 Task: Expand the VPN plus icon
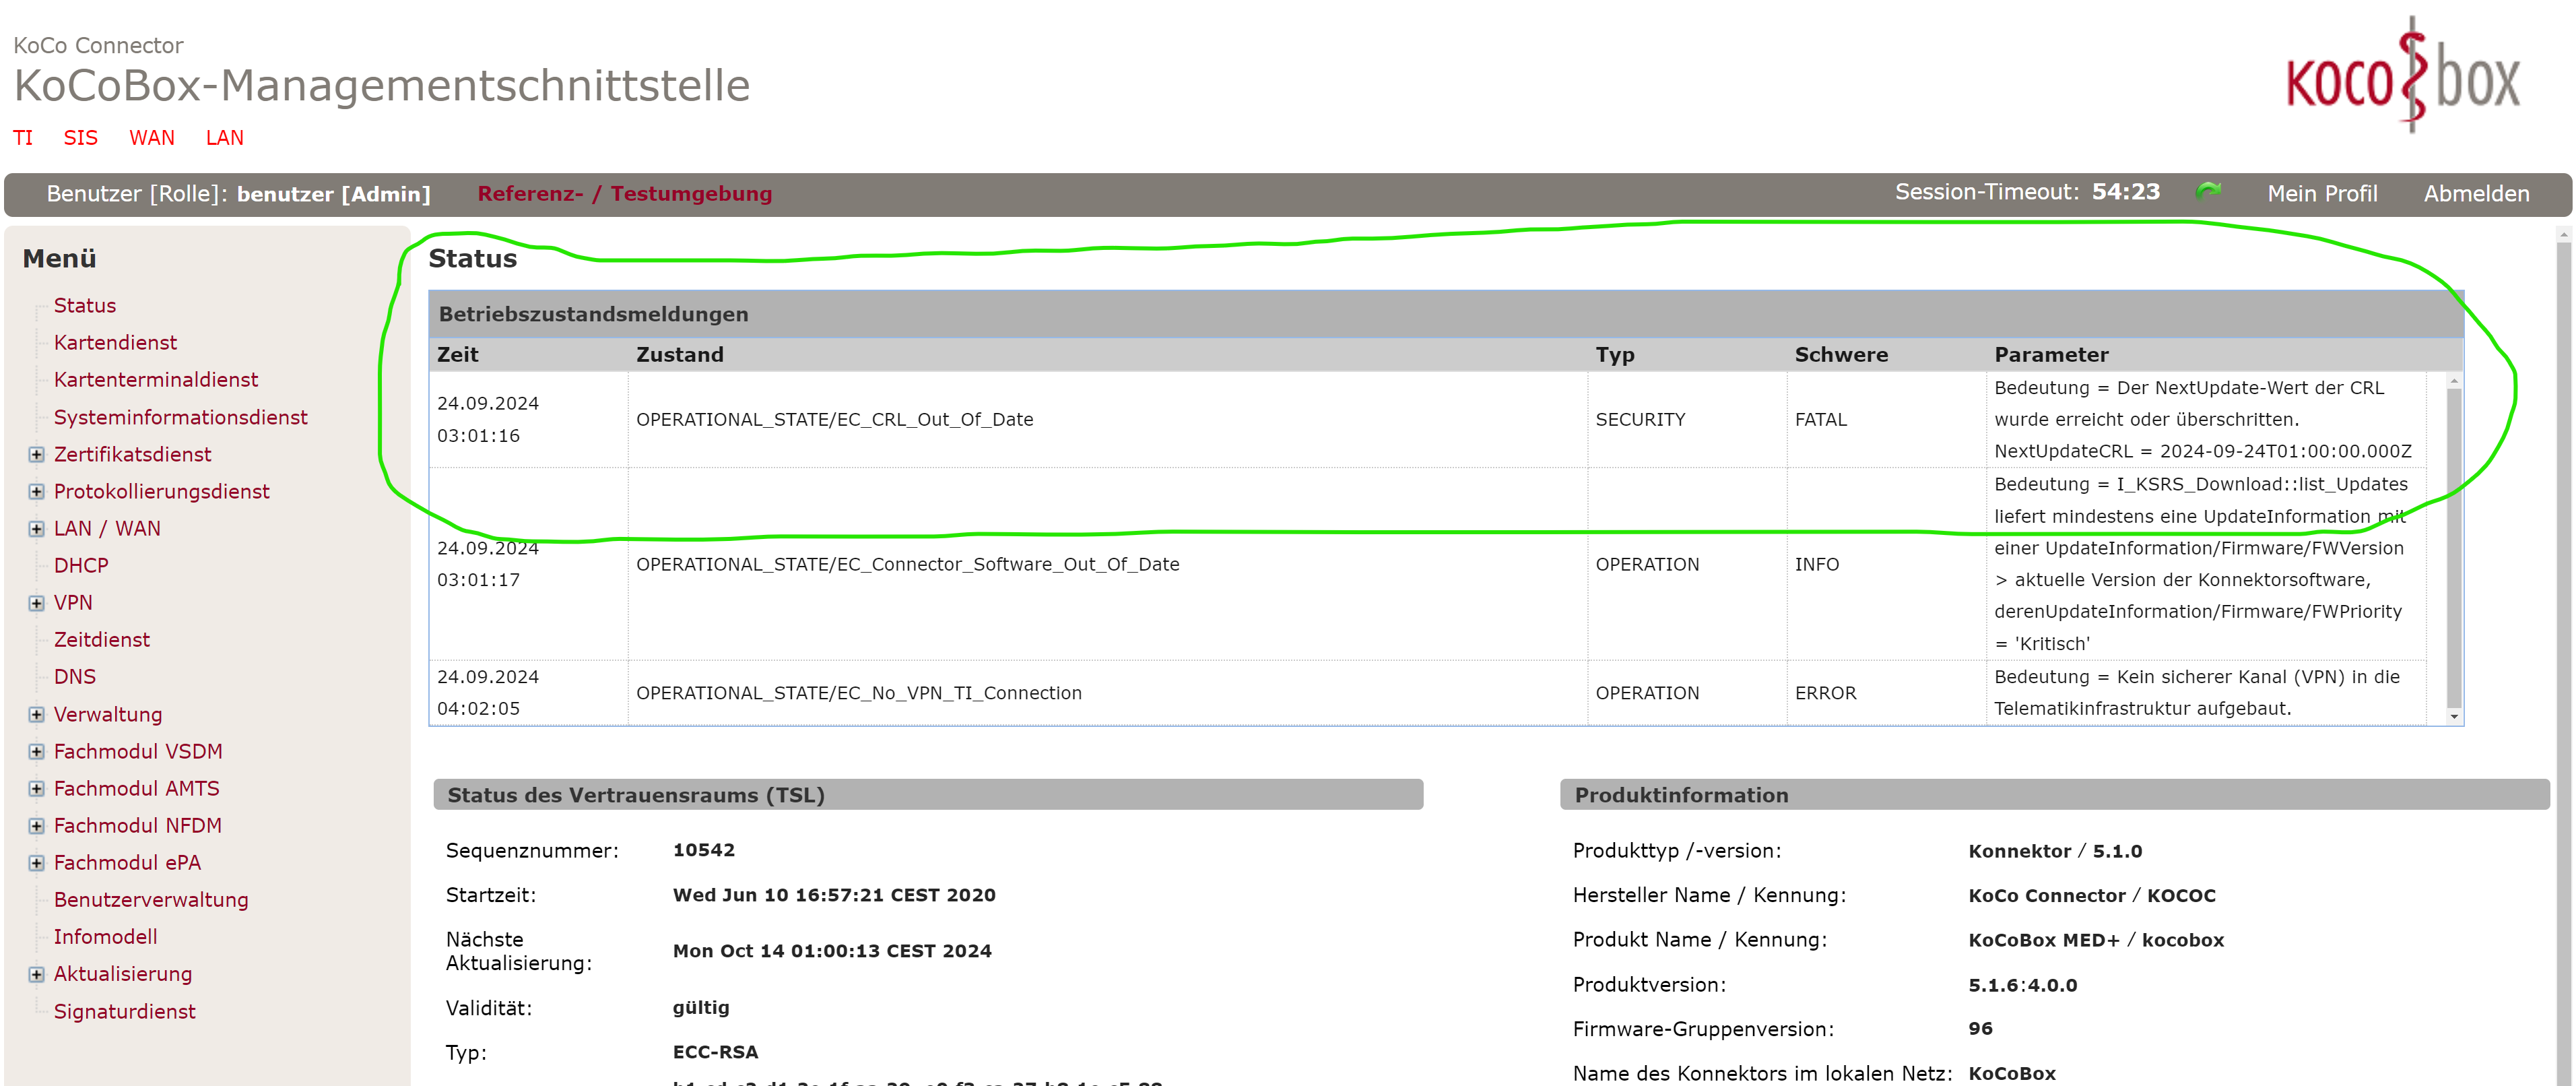pos(36,603)
